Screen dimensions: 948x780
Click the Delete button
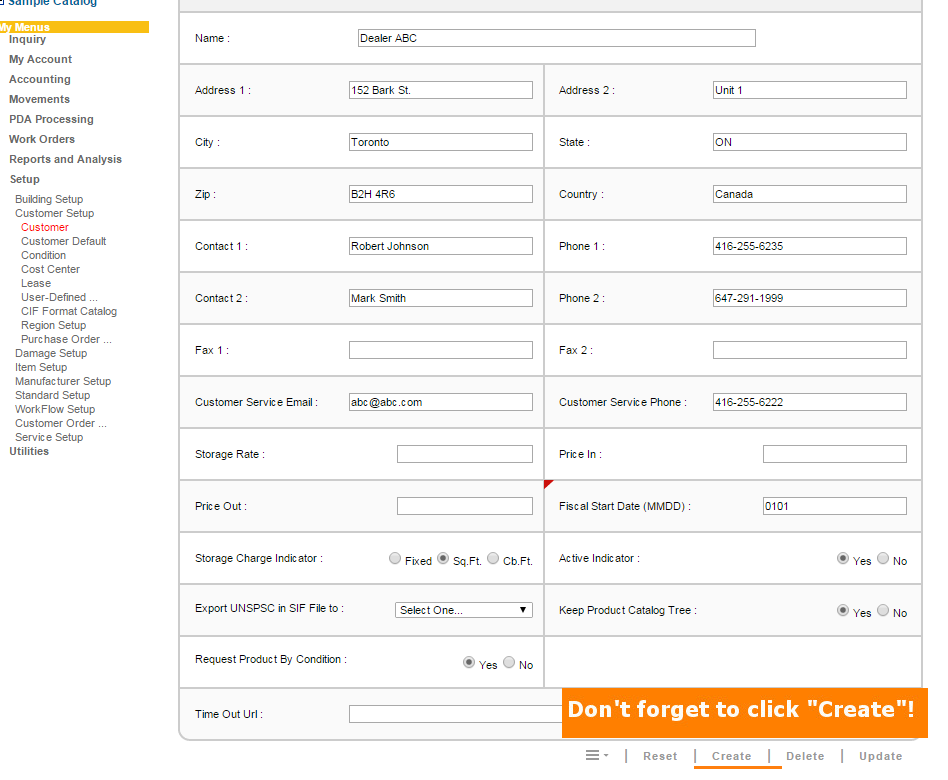coord(805,756)
